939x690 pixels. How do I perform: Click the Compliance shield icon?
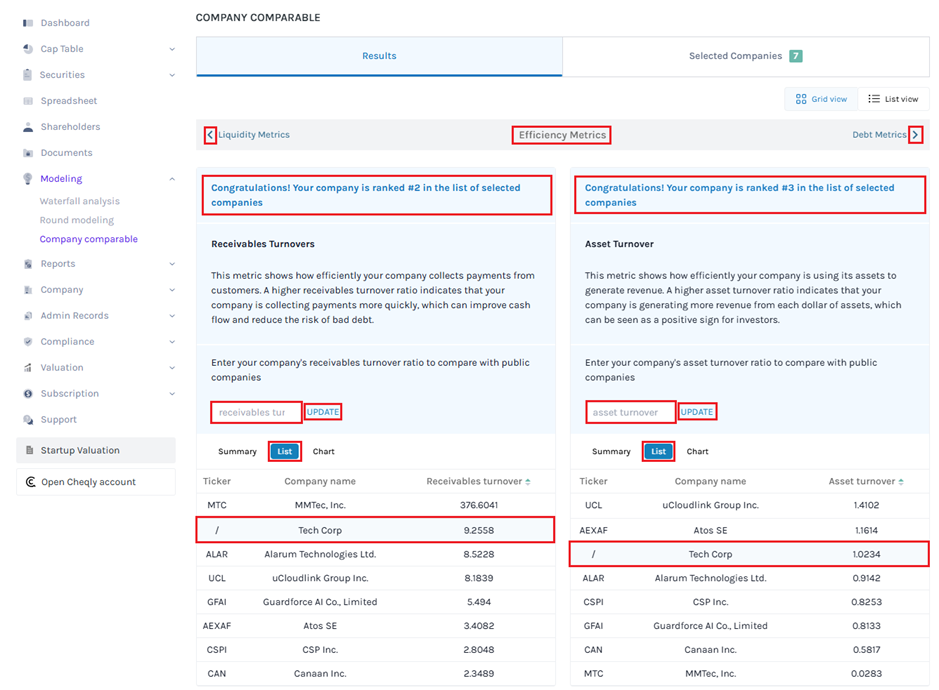click(27, 342)
